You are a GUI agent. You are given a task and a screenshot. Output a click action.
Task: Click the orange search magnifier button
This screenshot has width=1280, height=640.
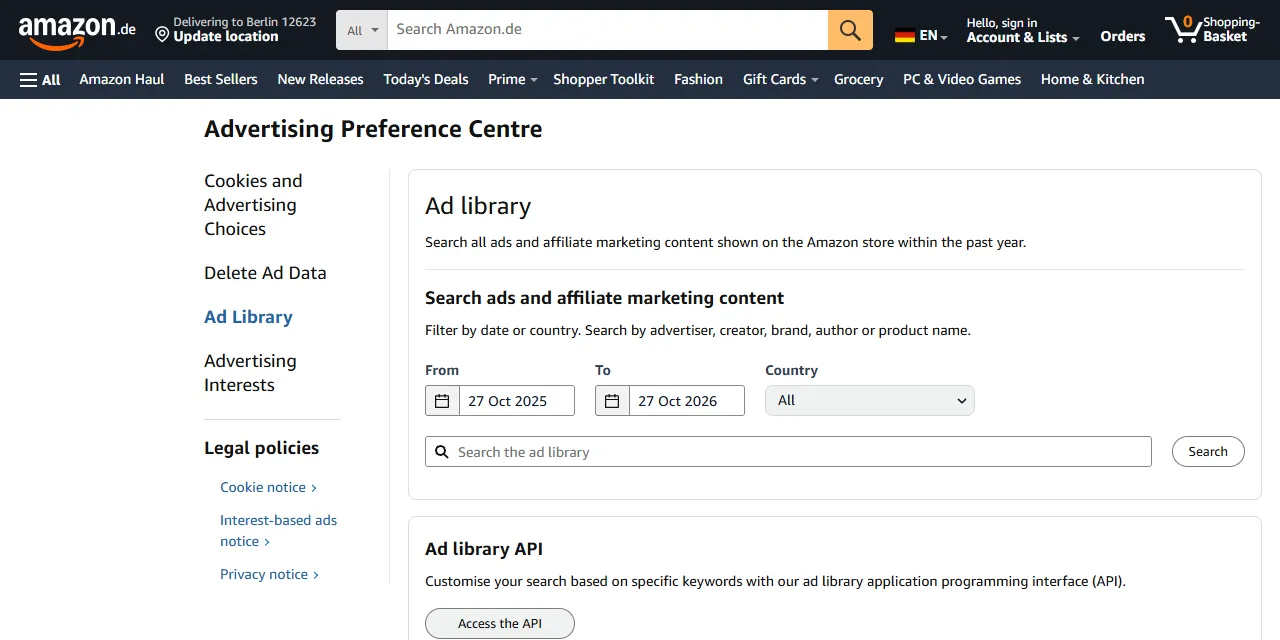coord(850,30)
